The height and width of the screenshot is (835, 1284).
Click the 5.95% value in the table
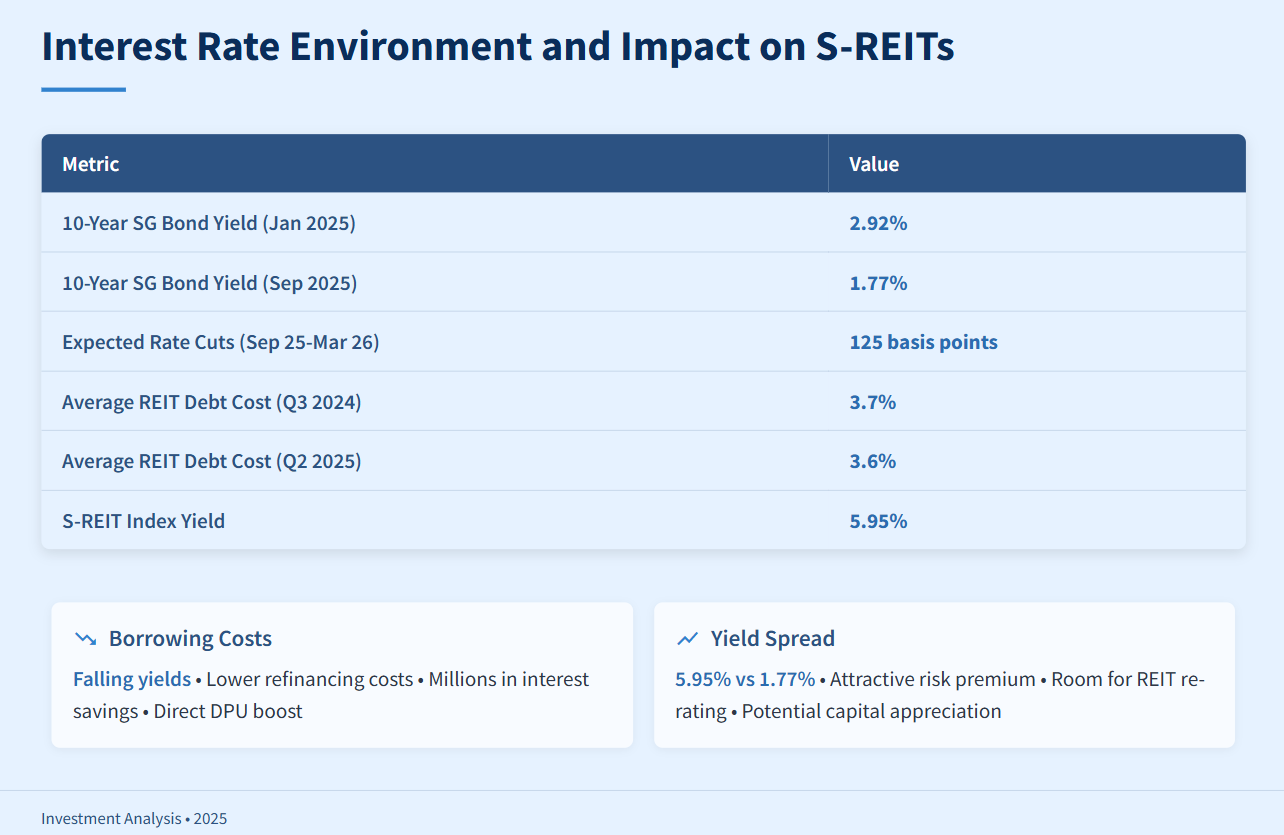pyautogui.click(x=878, y=521)
